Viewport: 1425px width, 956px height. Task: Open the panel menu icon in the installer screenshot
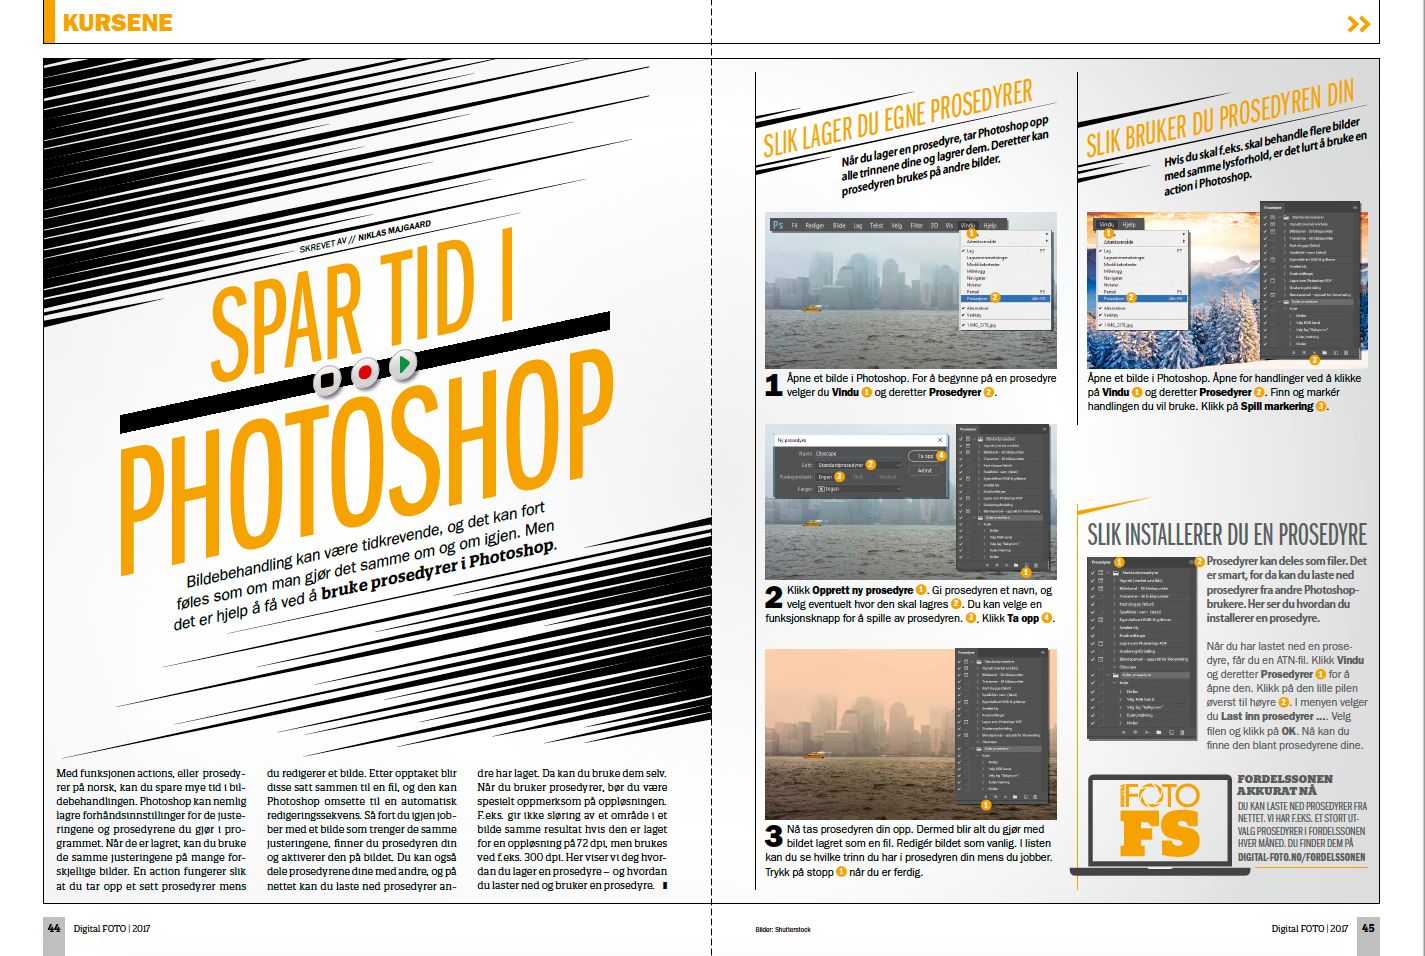pyautogui.click(x=1190, y=562)
